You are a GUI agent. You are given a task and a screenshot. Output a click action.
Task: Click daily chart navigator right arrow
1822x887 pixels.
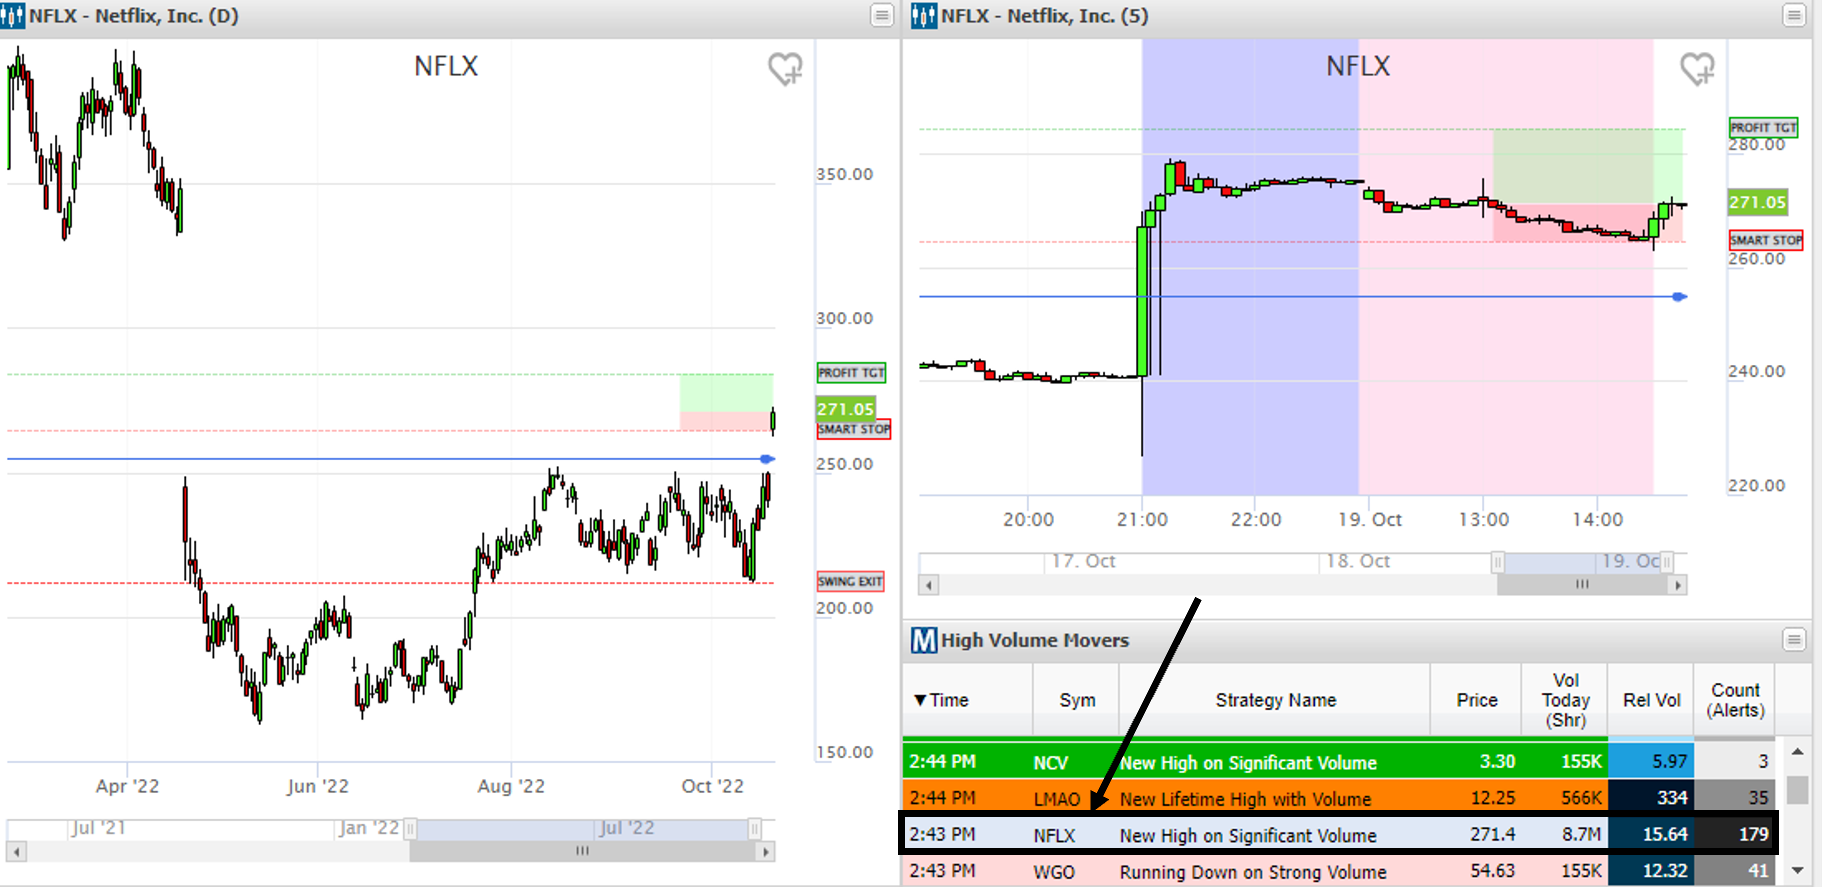(x=766, y=852)
